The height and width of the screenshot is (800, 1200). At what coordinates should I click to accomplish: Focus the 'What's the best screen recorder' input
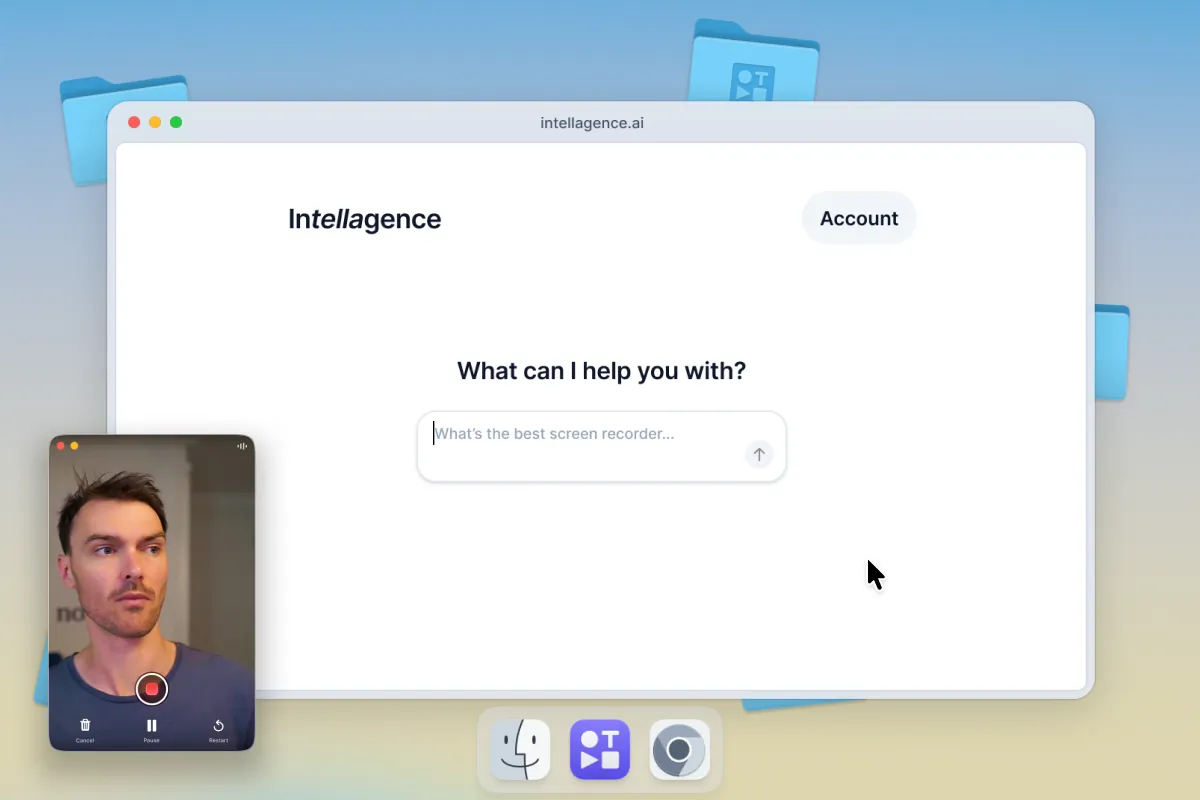[x=602, y=447]
